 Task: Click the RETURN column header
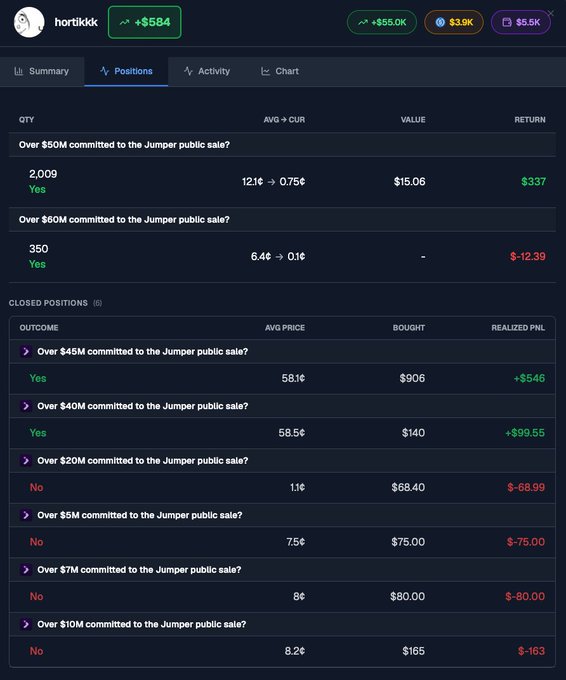coord(530,120)
